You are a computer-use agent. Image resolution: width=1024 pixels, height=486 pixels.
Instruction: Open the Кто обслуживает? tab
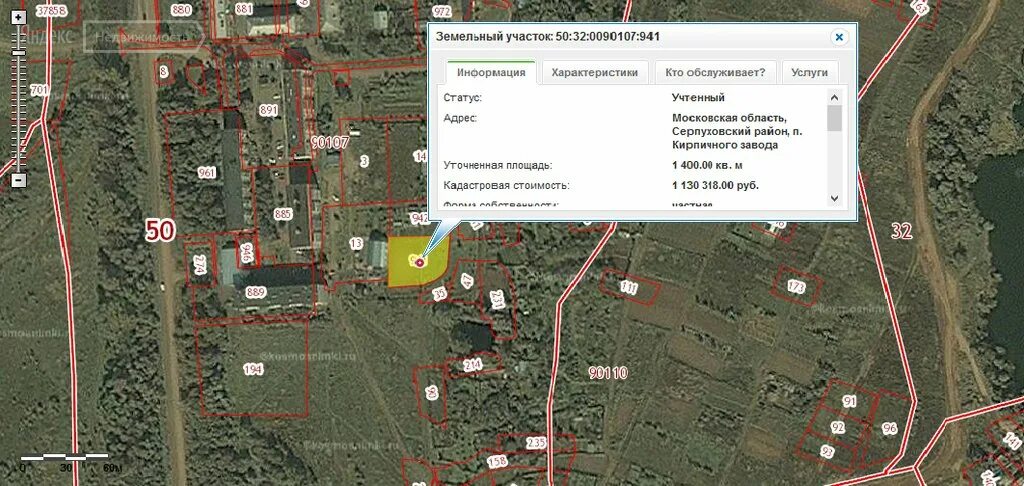click(715, 73)
